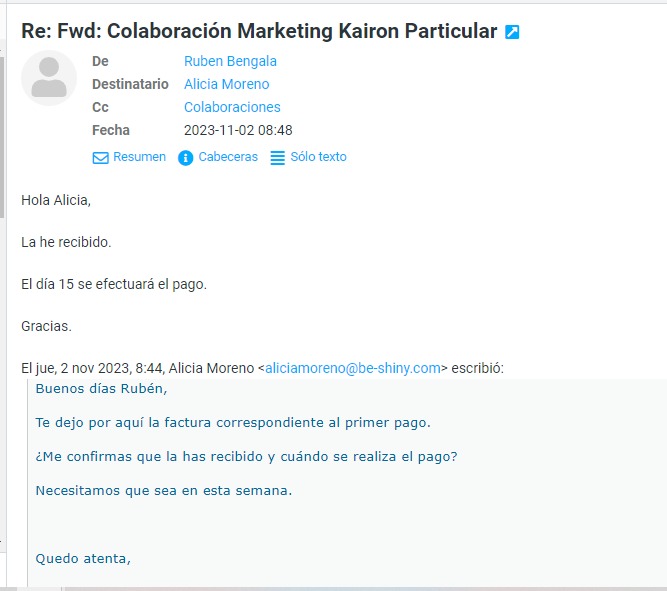Click the Sólo texto lines icon

pyautogui.click(x=277, y=157)
